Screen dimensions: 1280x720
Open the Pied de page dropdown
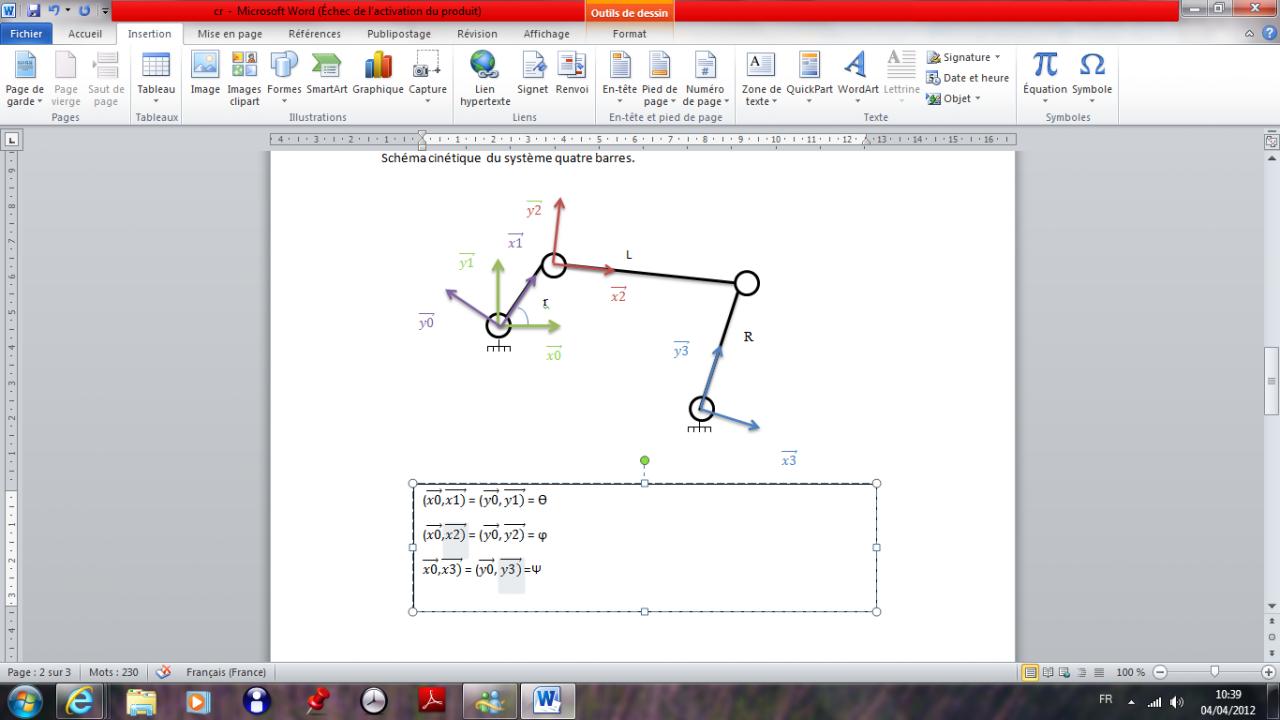pos(660,78)
